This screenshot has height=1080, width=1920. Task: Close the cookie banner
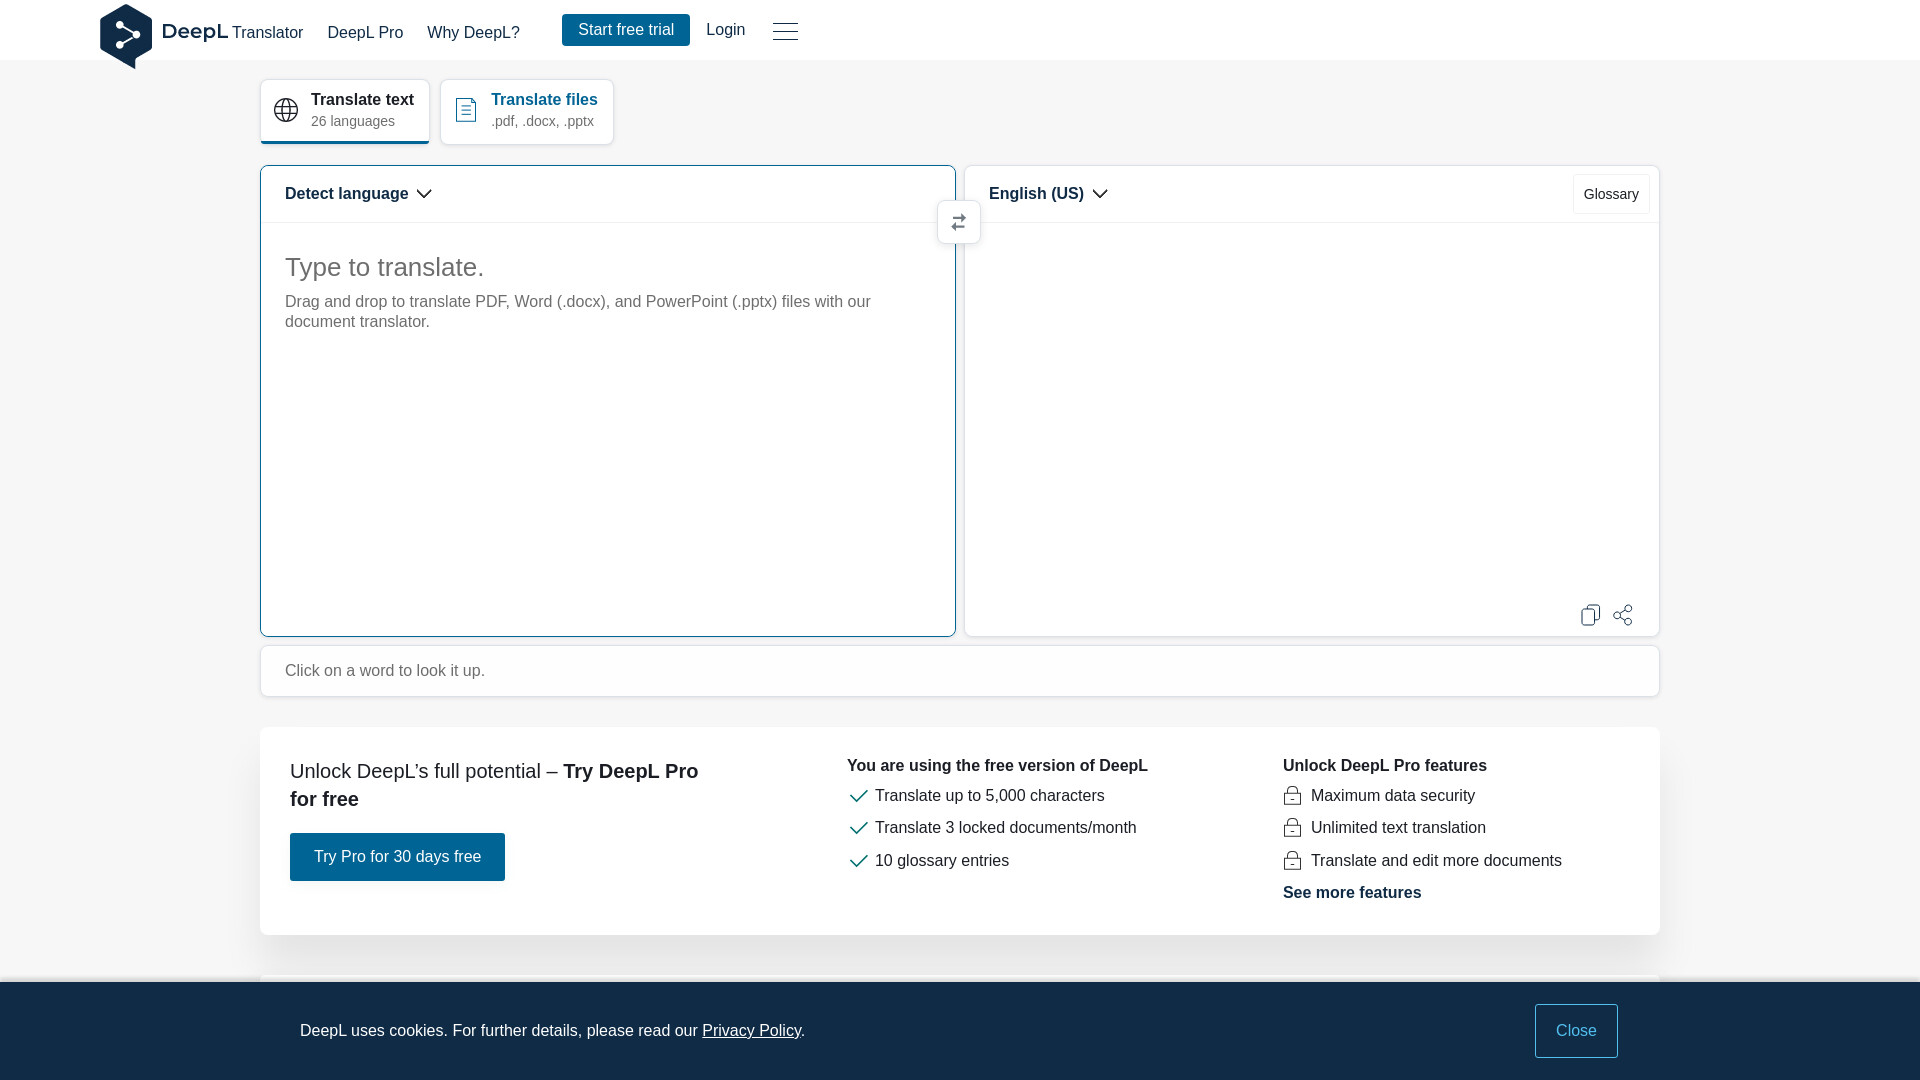click(1576, 1031)
